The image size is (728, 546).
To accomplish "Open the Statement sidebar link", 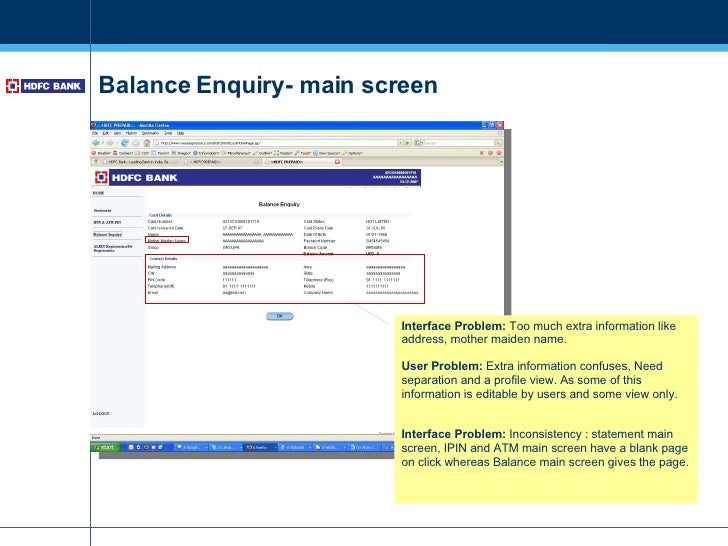I will tap(102, 210).
